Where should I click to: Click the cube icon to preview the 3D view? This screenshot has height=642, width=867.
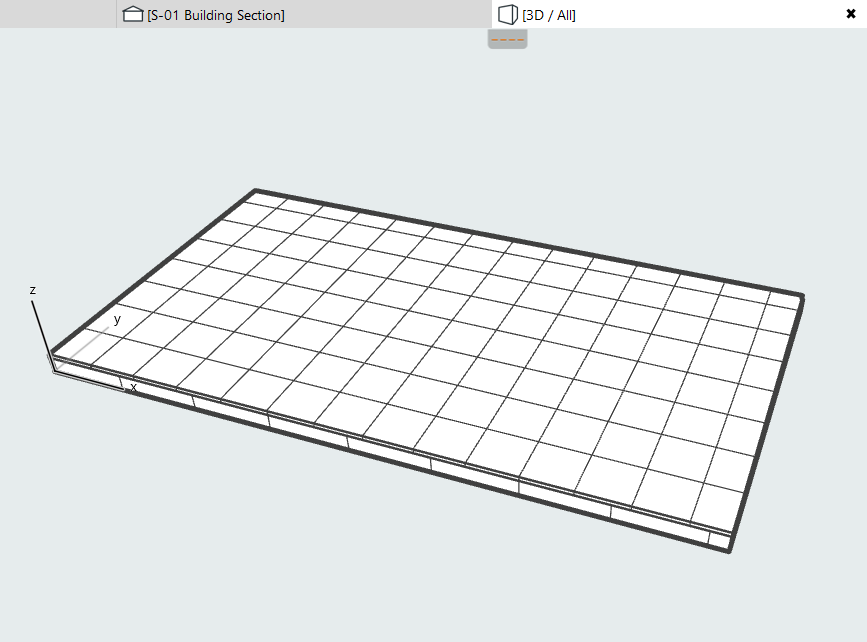(507, 15)
